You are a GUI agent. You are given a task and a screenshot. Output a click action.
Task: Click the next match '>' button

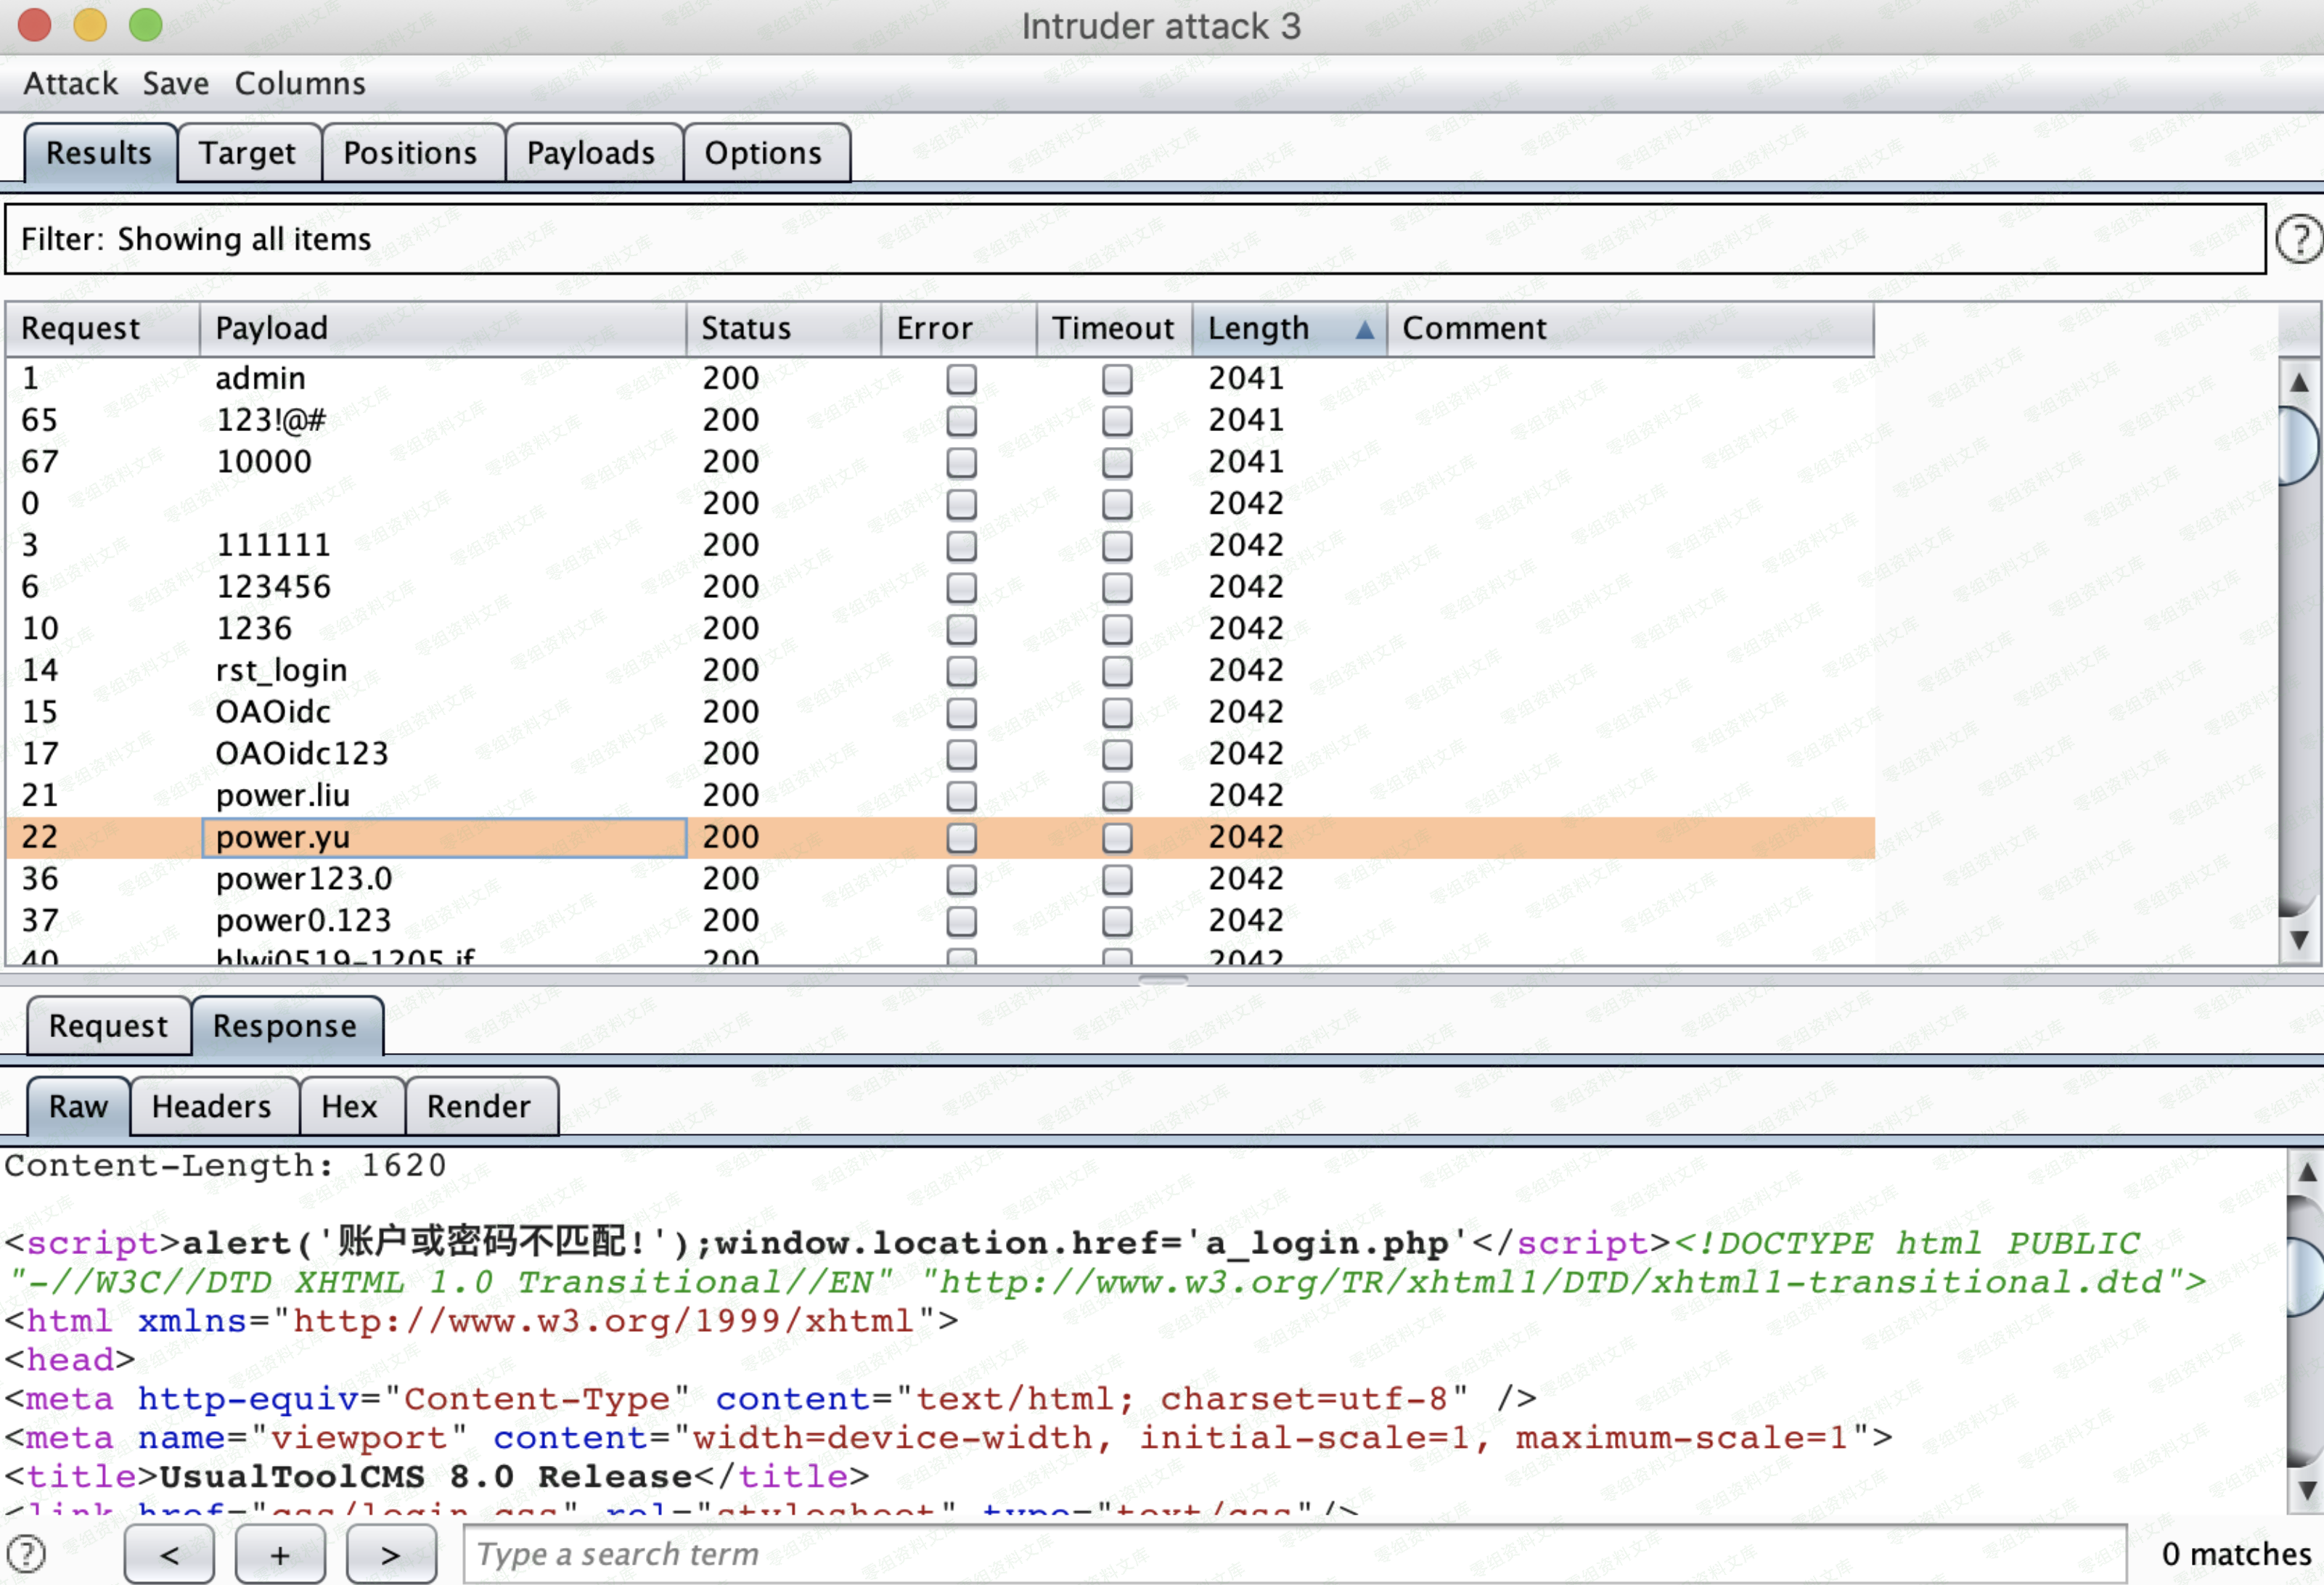click(x=391, y=1555)
